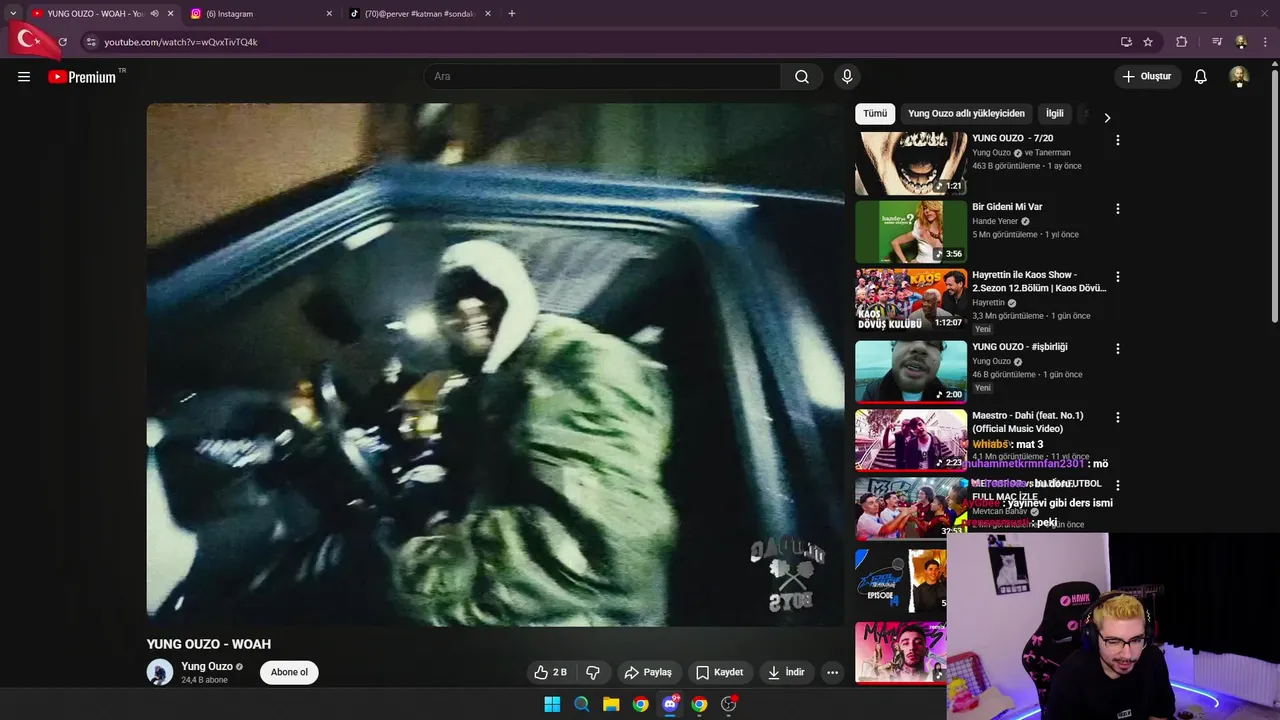Select the İlgili filter chip
The height and width of the screenshot is (720, 1280).
[1055, 114]
